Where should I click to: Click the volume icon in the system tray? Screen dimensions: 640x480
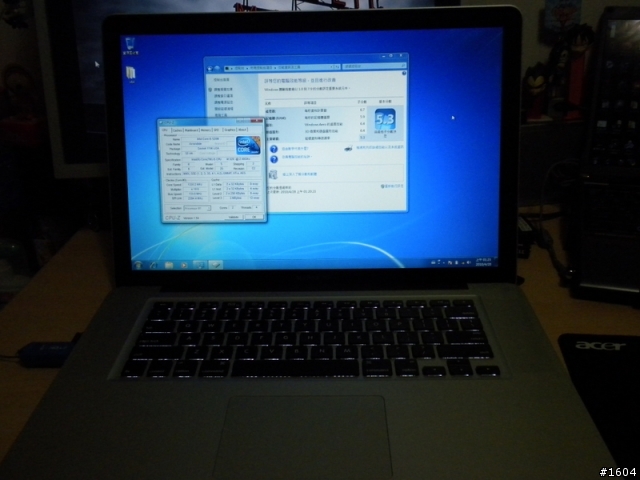(469, 262)
